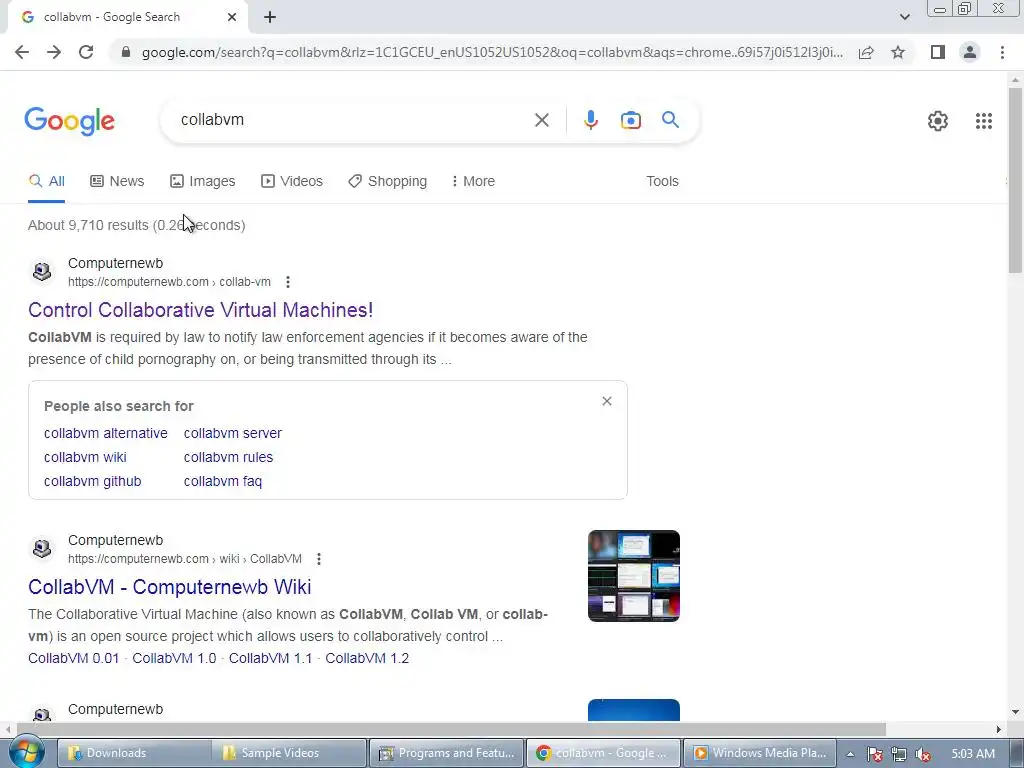
Task: Start a voice search with the microphone
Action: pos(590,120)
